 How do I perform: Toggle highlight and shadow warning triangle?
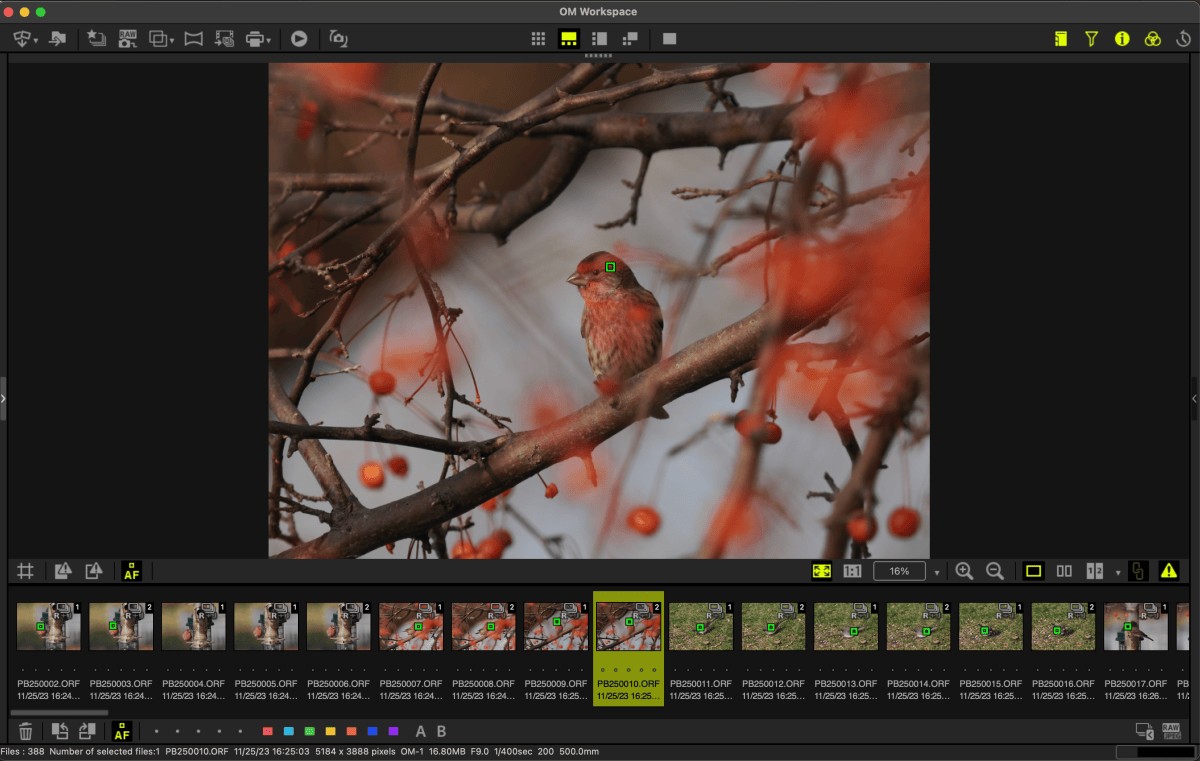point(1168,571)
